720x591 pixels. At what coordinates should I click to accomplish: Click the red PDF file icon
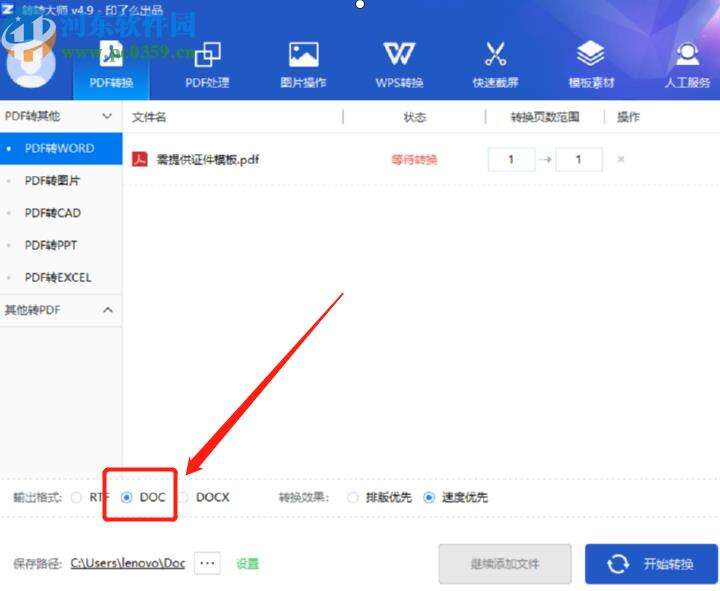pyautogui.click(x=140, y=159)
